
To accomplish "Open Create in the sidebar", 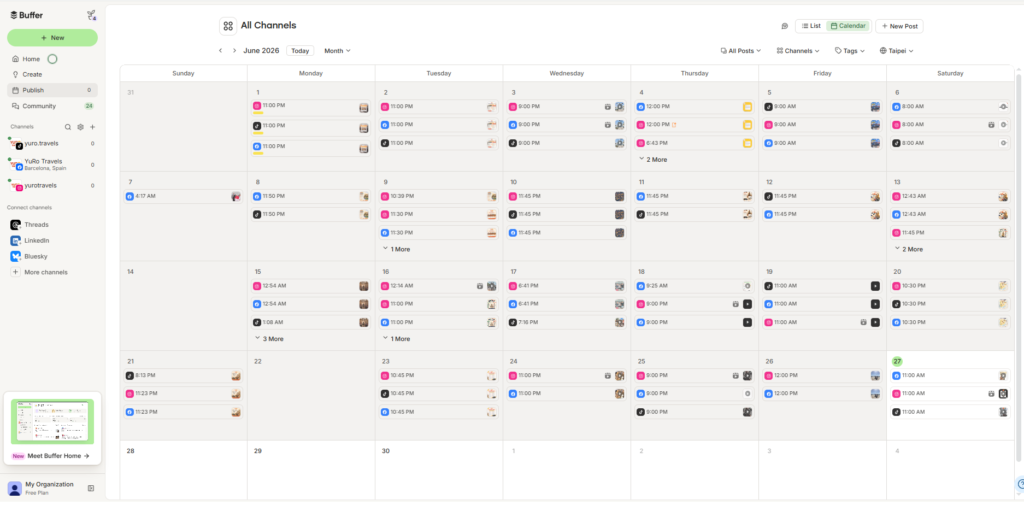I will (52, 74).
